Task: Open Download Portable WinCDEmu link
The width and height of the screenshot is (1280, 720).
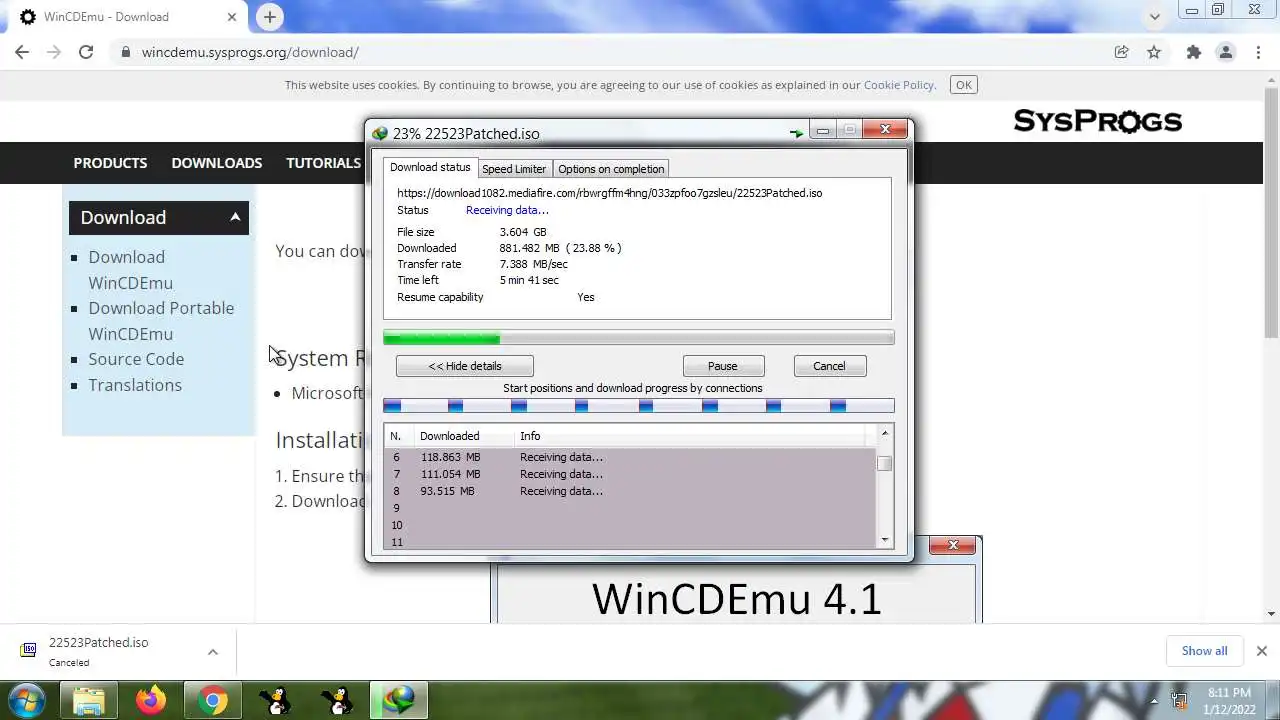Action: 161,321
